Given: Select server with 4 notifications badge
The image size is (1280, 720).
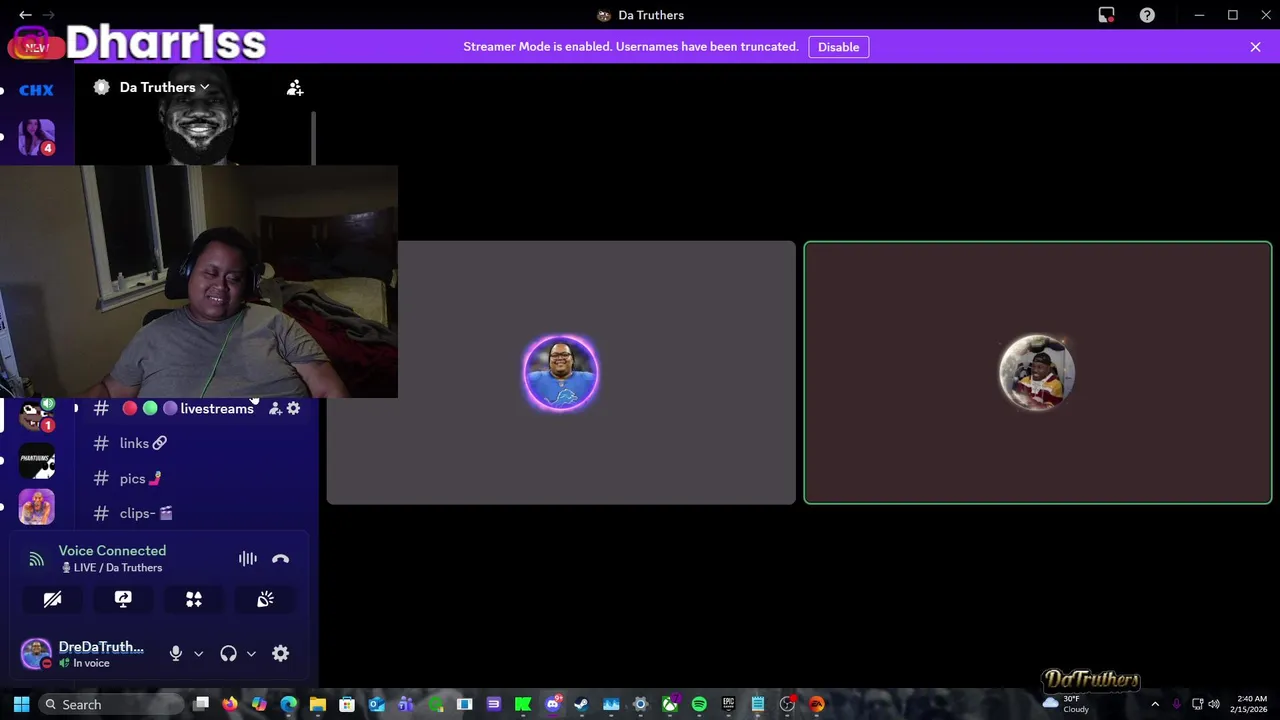Looking at the screenshot, I should [x=36, y=137].
